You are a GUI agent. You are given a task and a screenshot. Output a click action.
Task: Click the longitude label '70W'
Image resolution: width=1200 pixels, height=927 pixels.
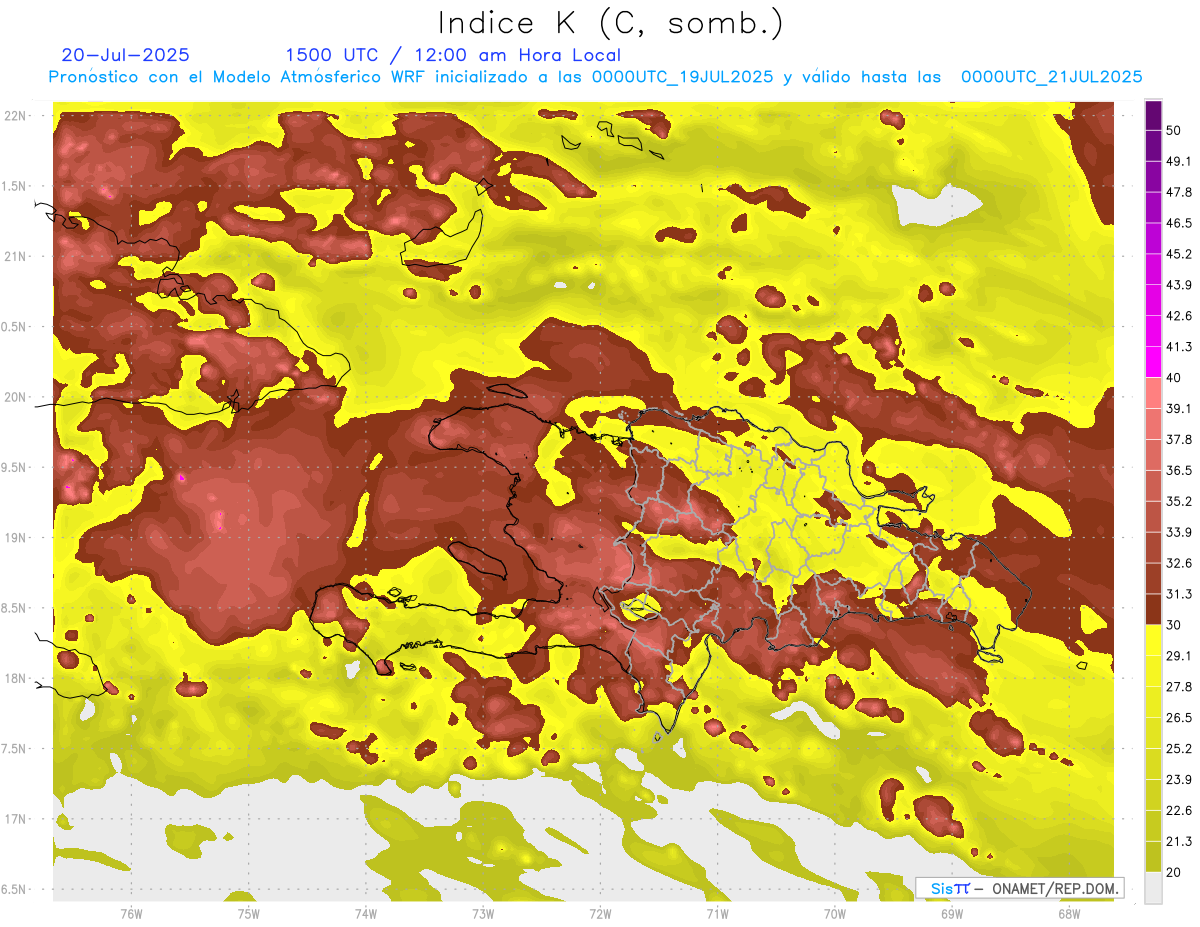[835, 914]
